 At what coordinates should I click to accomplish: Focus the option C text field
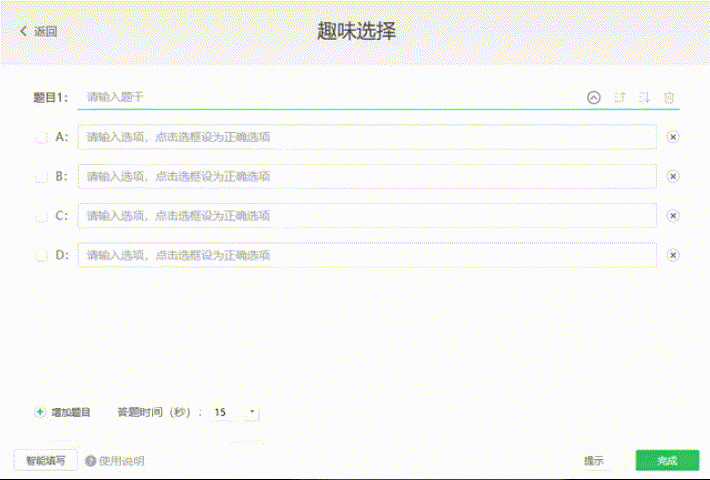click(367, 216)
